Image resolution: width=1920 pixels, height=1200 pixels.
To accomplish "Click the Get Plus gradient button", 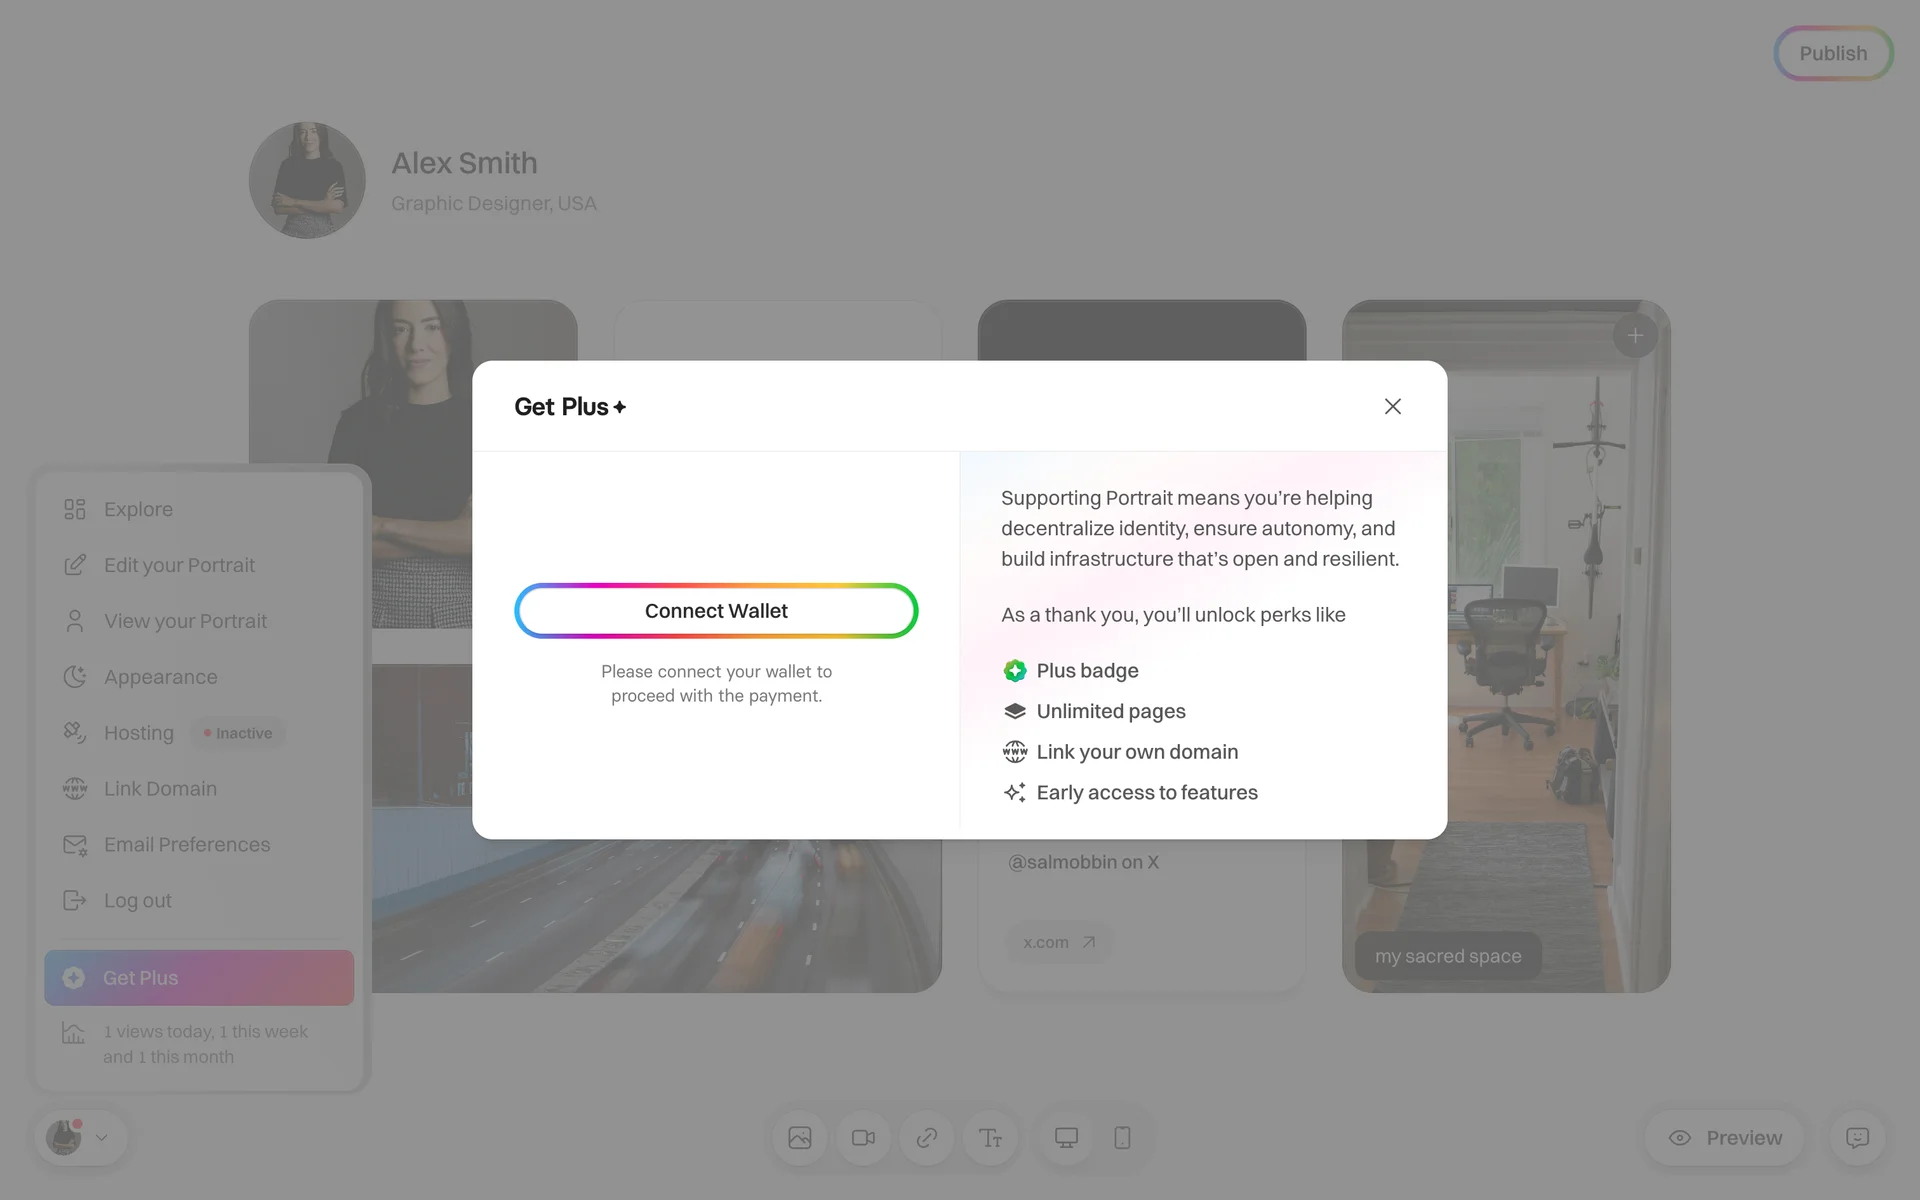I will tap(199, 978).
